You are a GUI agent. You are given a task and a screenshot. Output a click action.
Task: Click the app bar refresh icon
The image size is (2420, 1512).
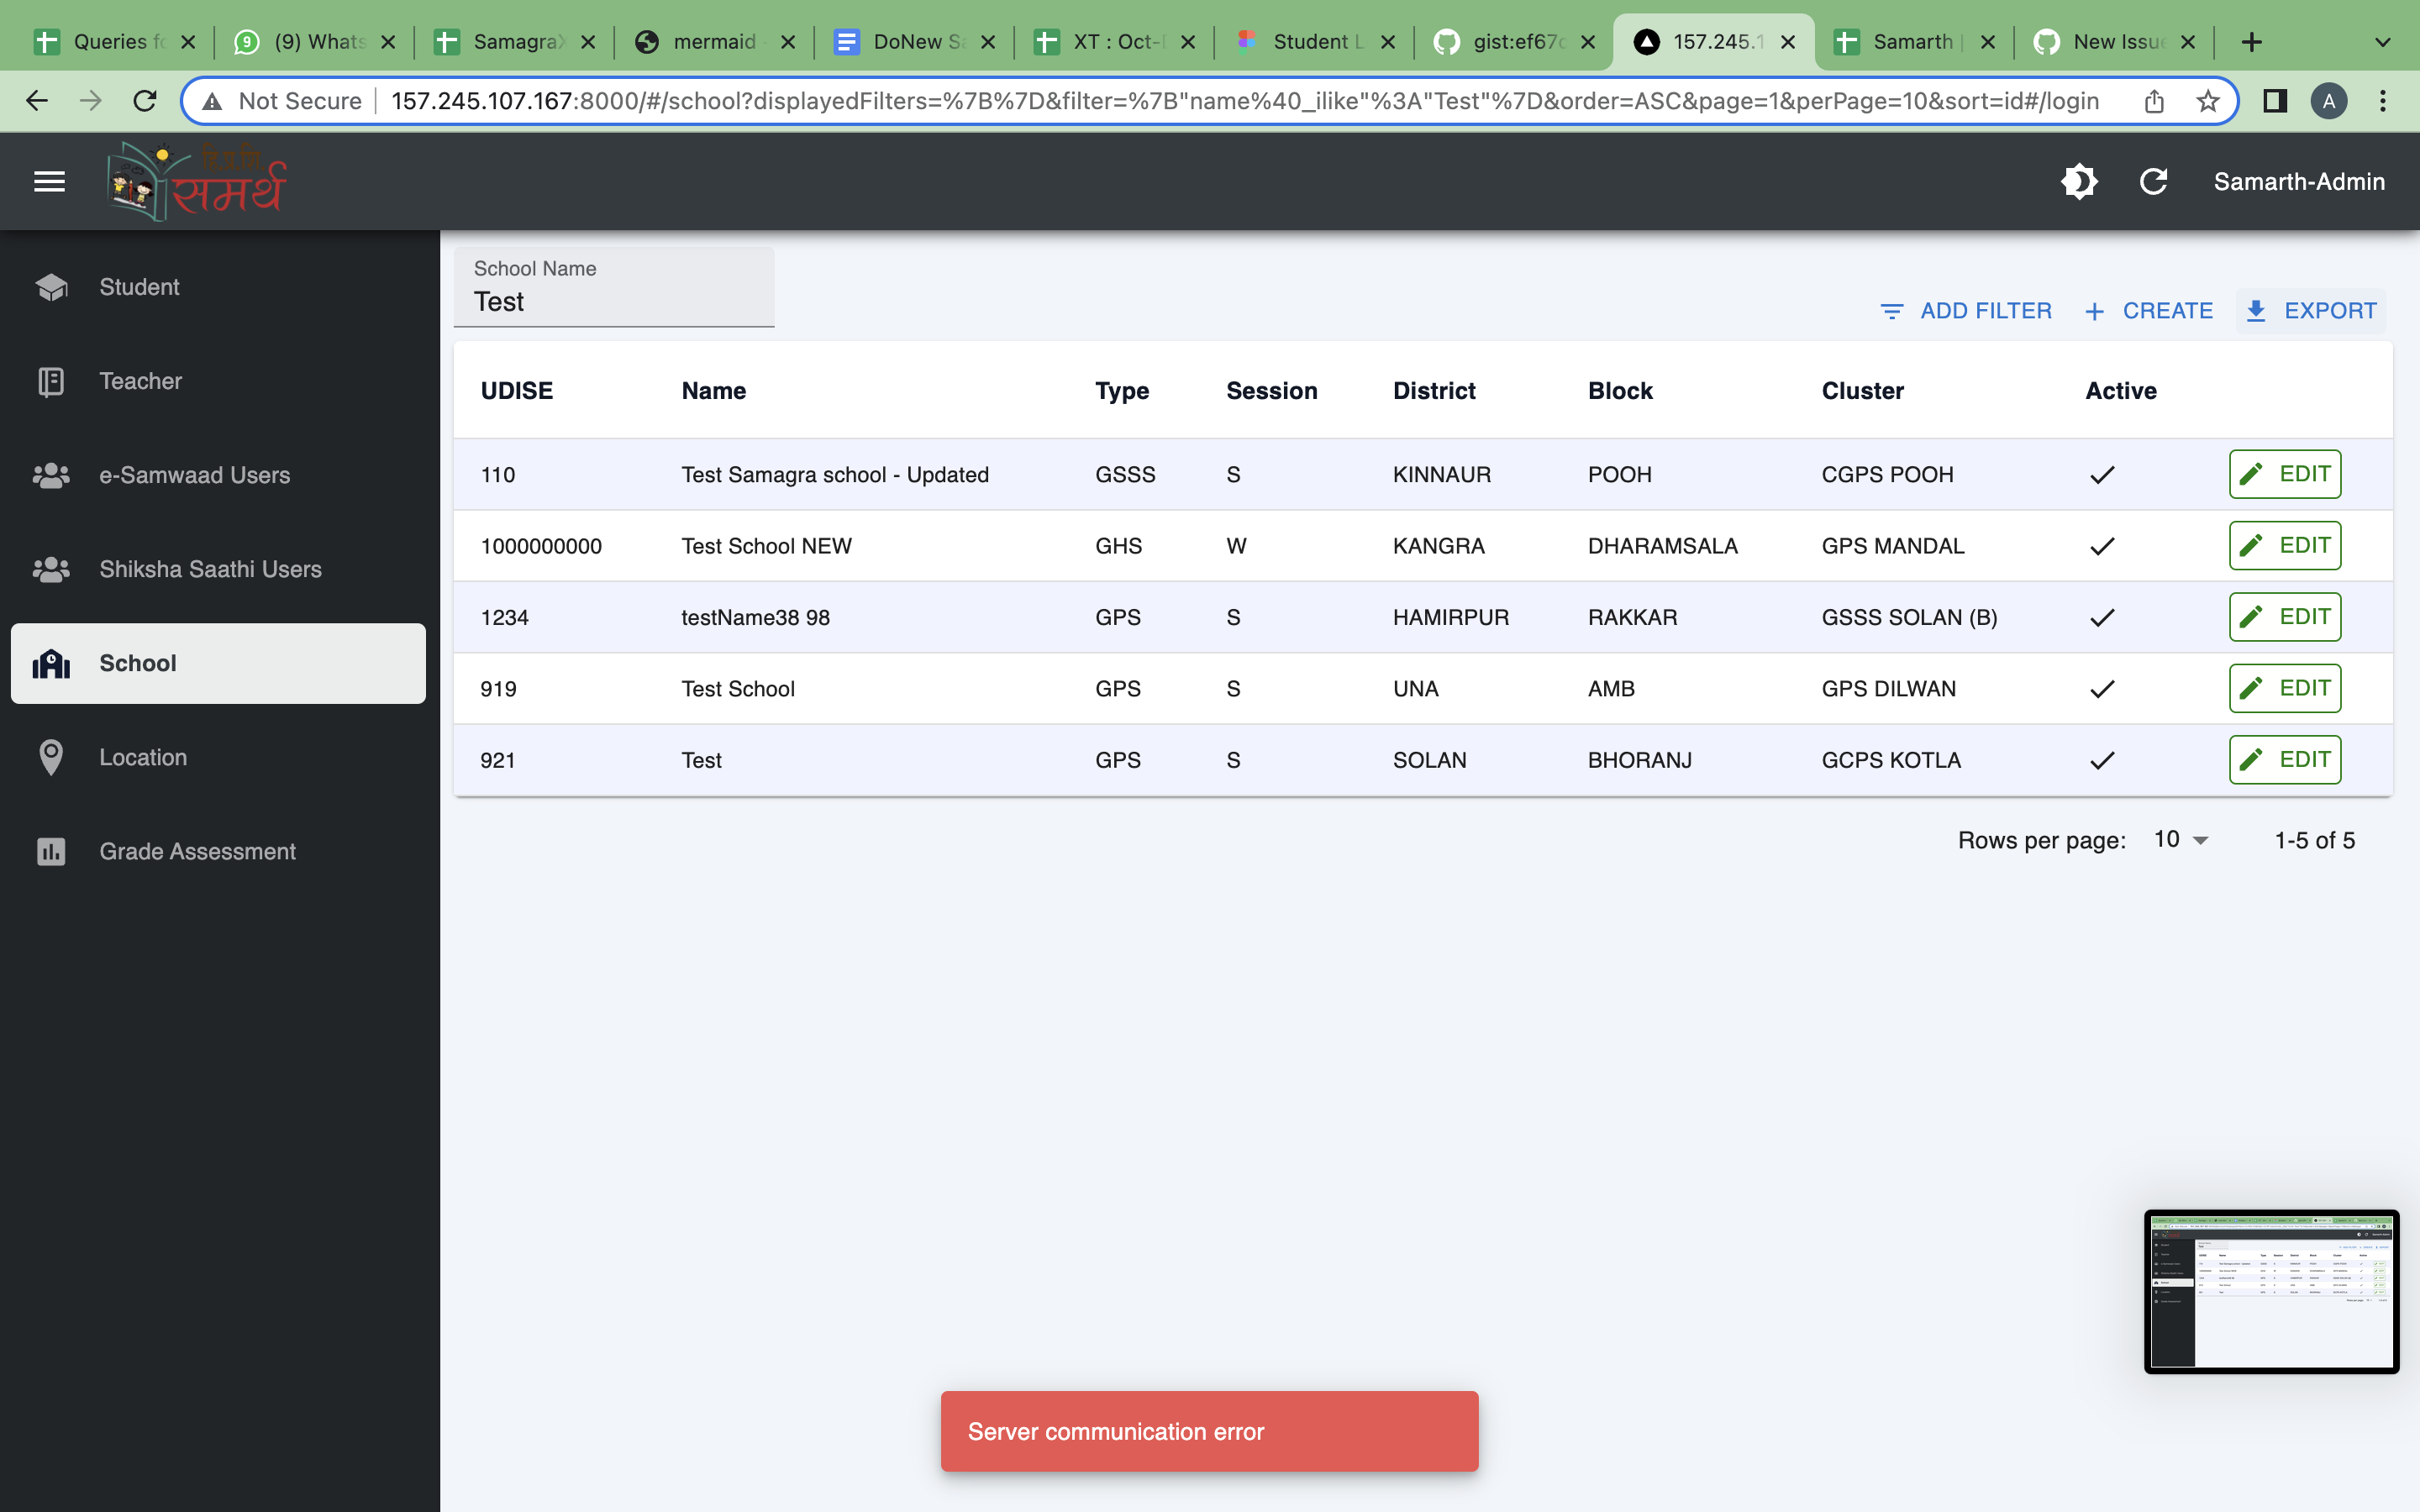tap(2153, 182)
